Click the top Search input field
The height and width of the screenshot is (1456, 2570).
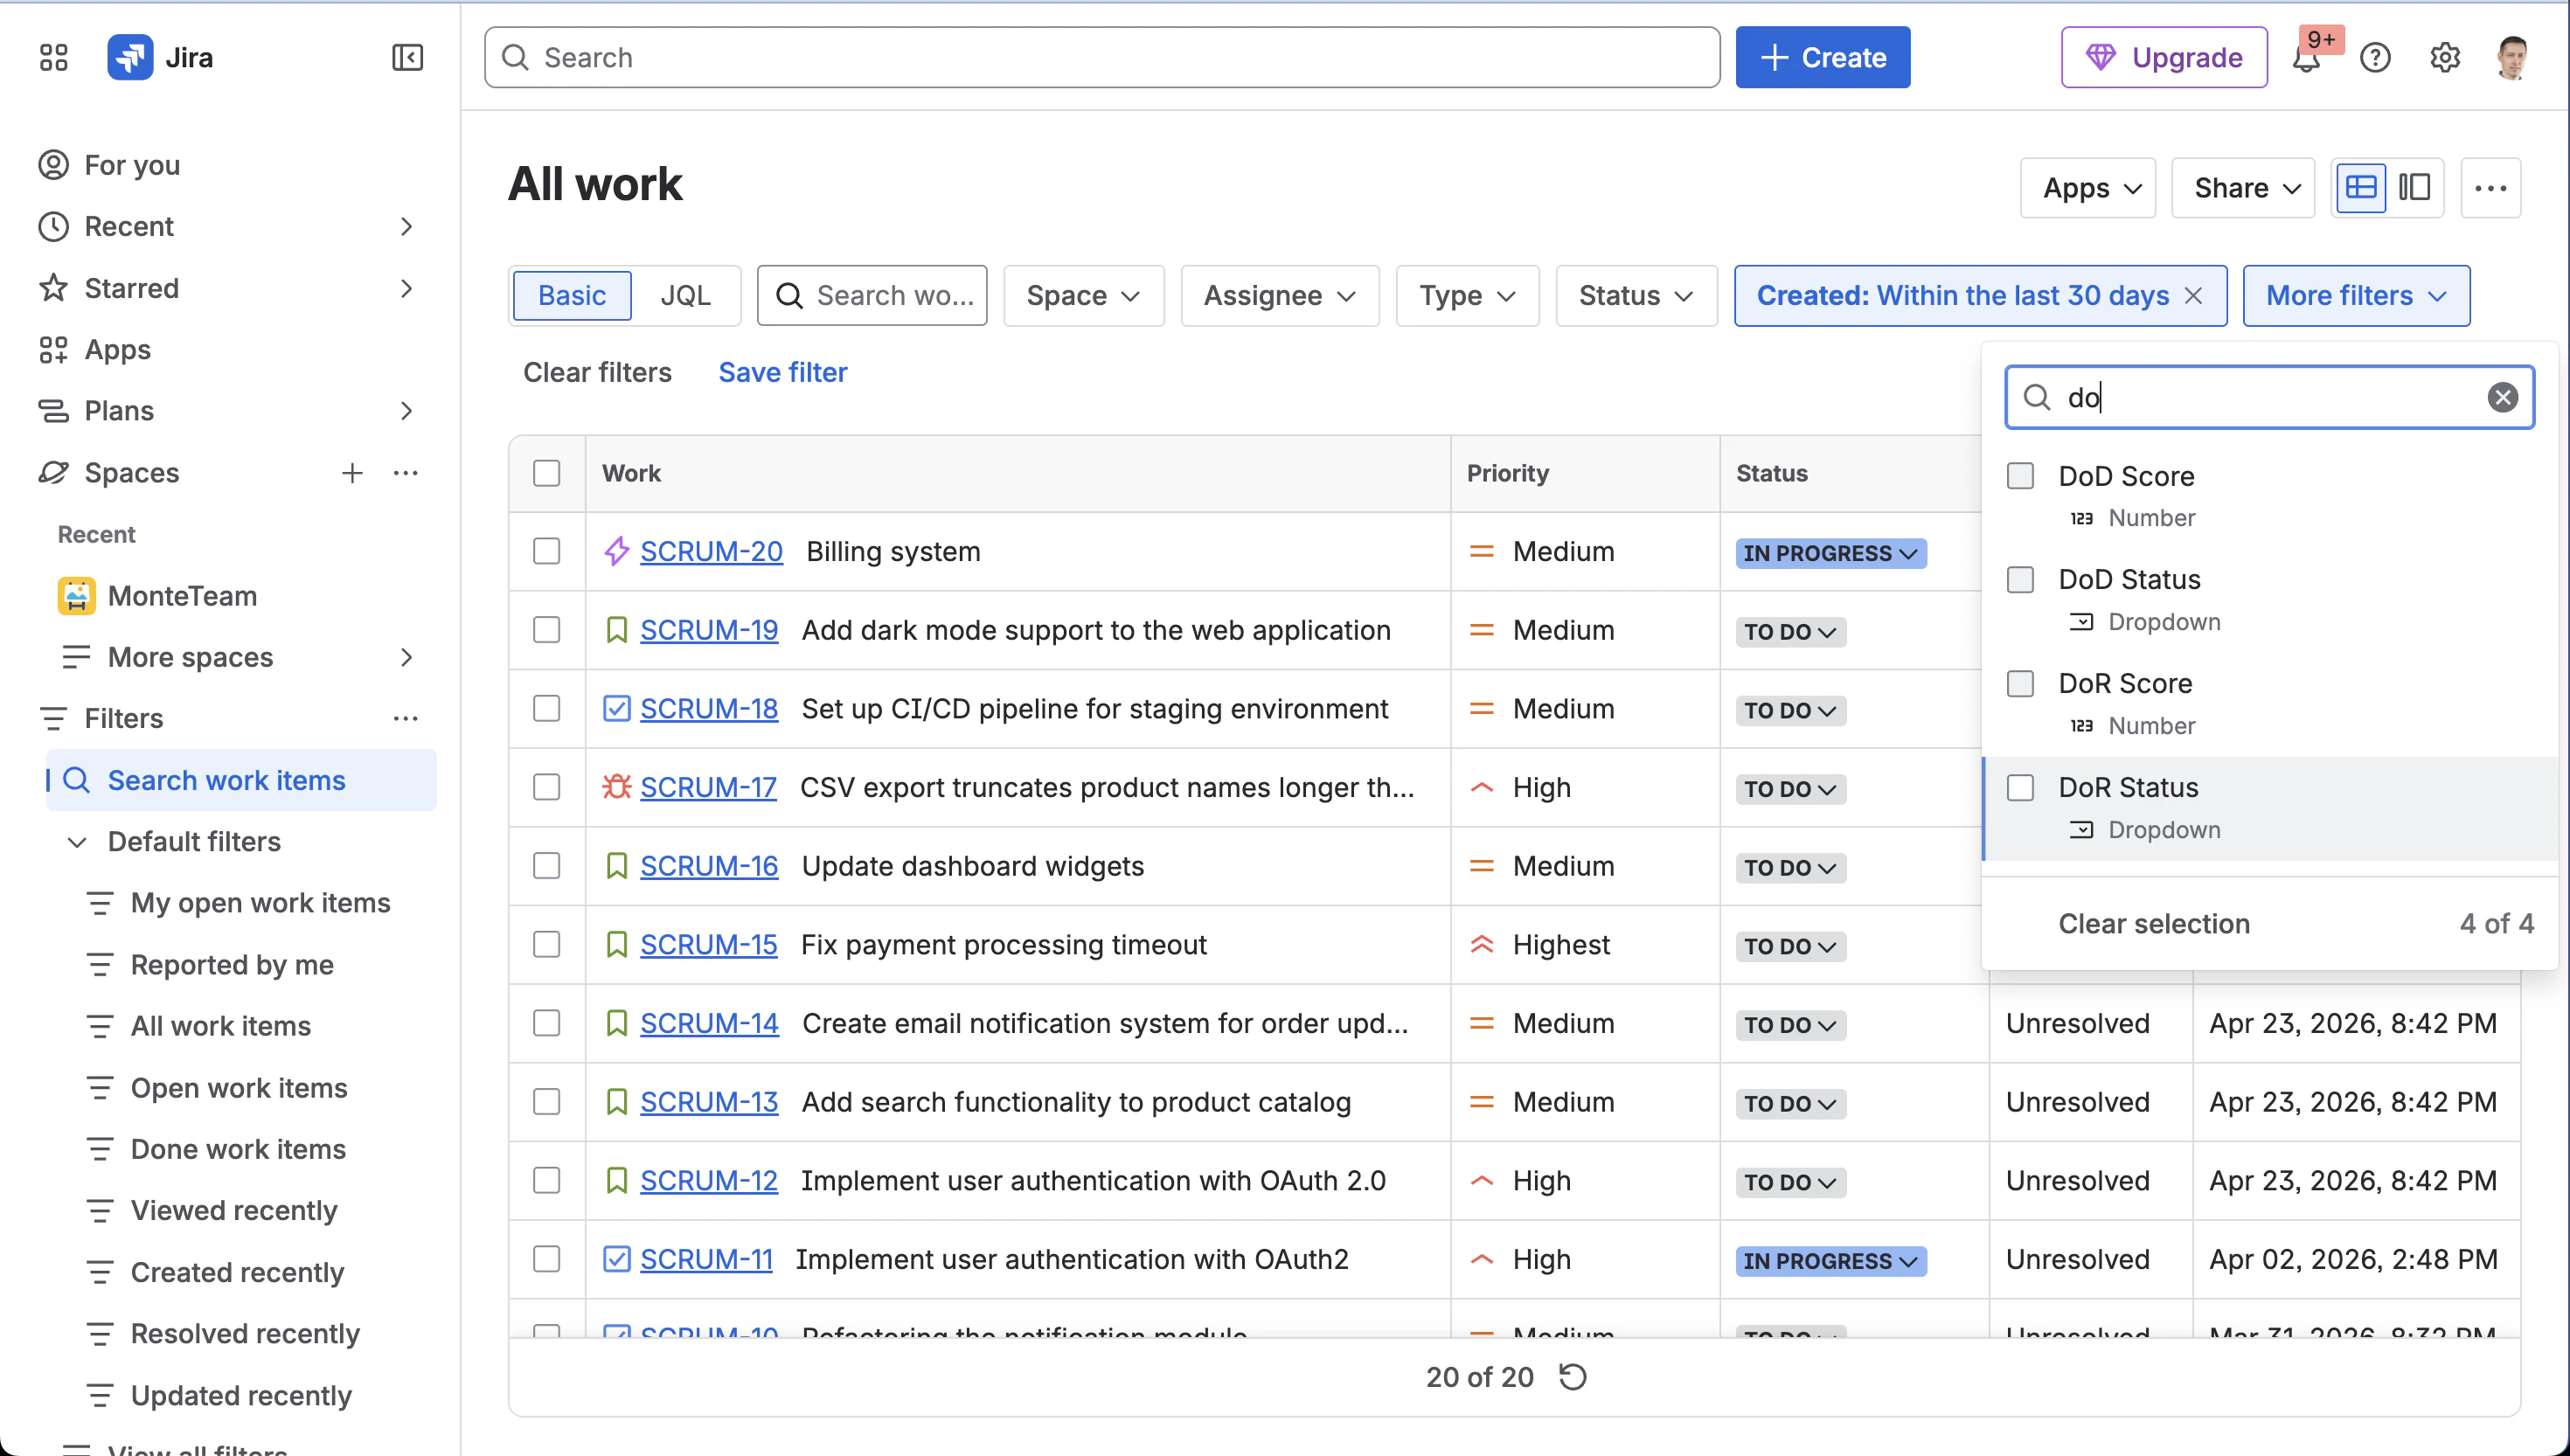(x=1102, y=57)
